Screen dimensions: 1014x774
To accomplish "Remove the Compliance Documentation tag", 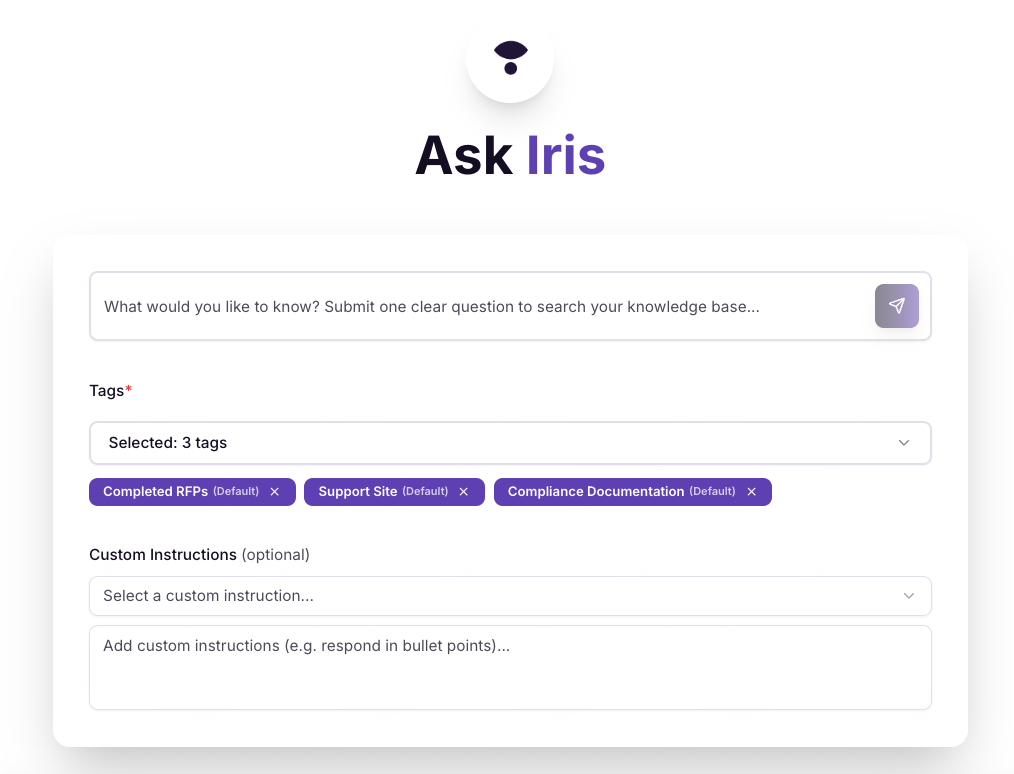I will (x=751, y=492).
